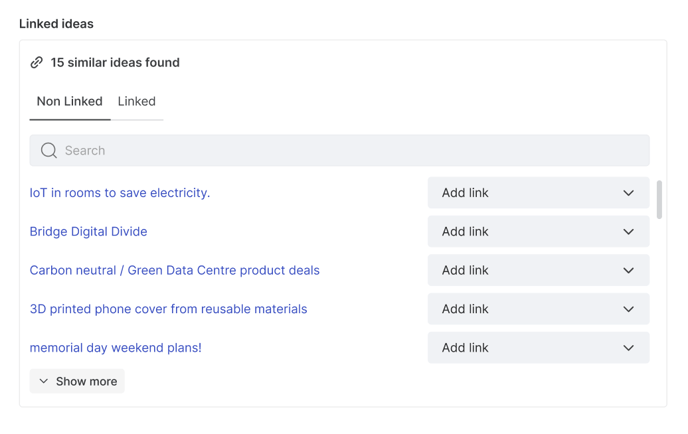
Task: Click chevron icon for 3D printed phone cover
Action: point(628,309)
